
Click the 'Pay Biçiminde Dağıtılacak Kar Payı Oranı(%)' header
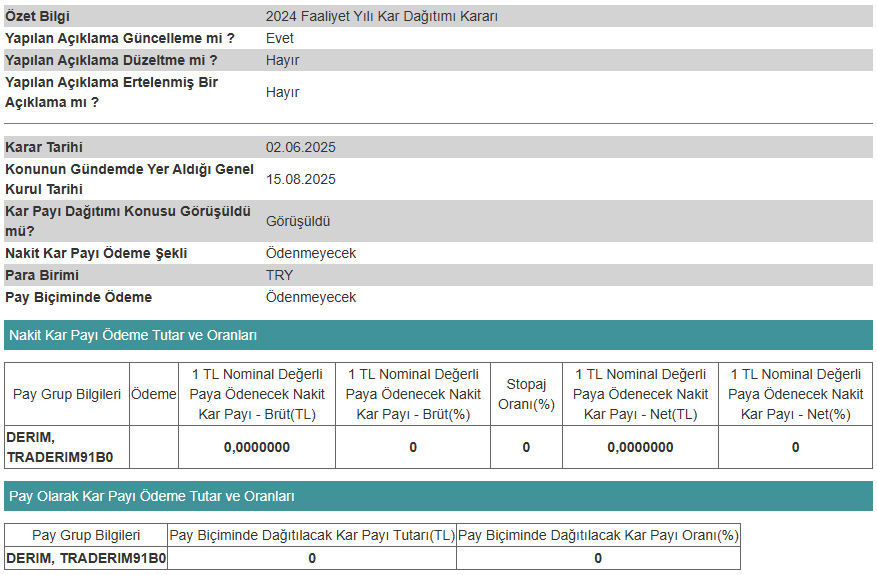tap(598, 535)
